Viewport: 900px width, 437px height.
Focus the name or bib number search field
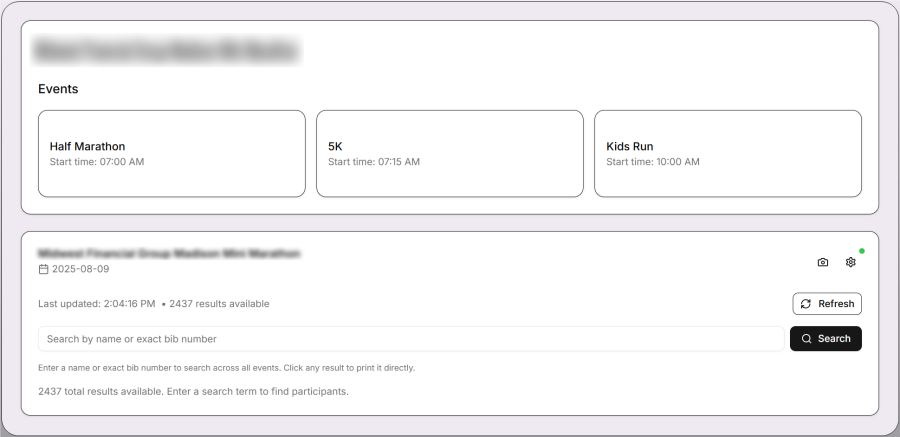click(x=410, y=339)
